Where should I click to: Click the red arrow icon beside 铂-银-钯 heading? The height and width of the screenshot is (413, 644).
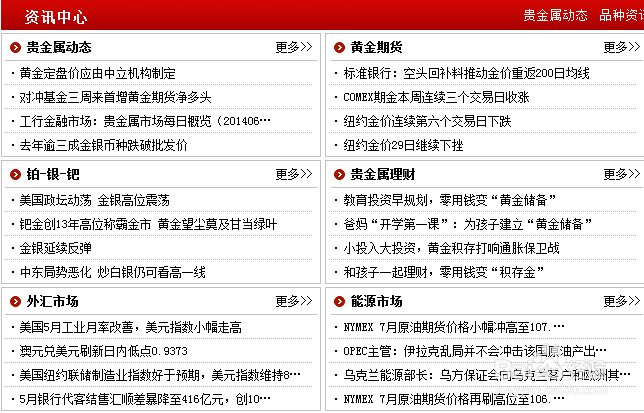tap(15, 174)
